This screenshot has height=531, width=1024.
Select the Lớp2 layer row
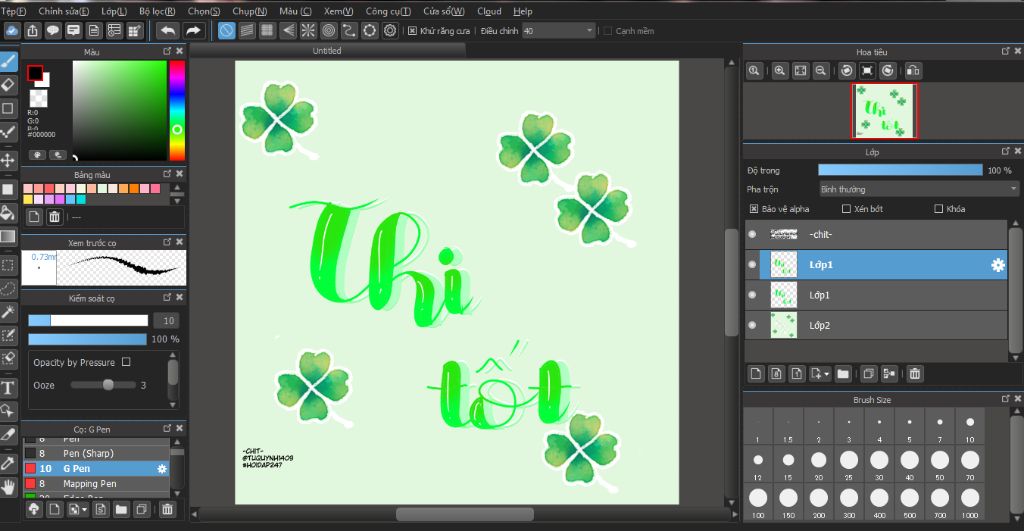[876, 325]
